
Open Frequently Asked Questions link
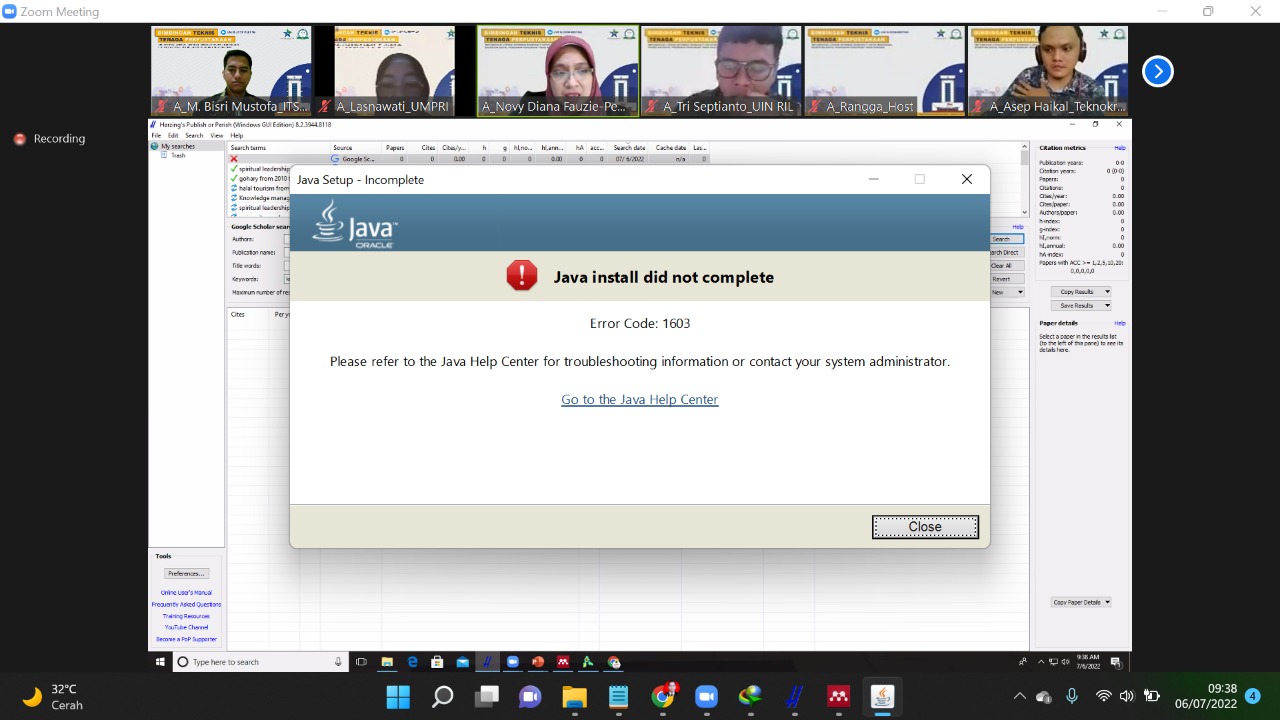[x=186, y=604]
